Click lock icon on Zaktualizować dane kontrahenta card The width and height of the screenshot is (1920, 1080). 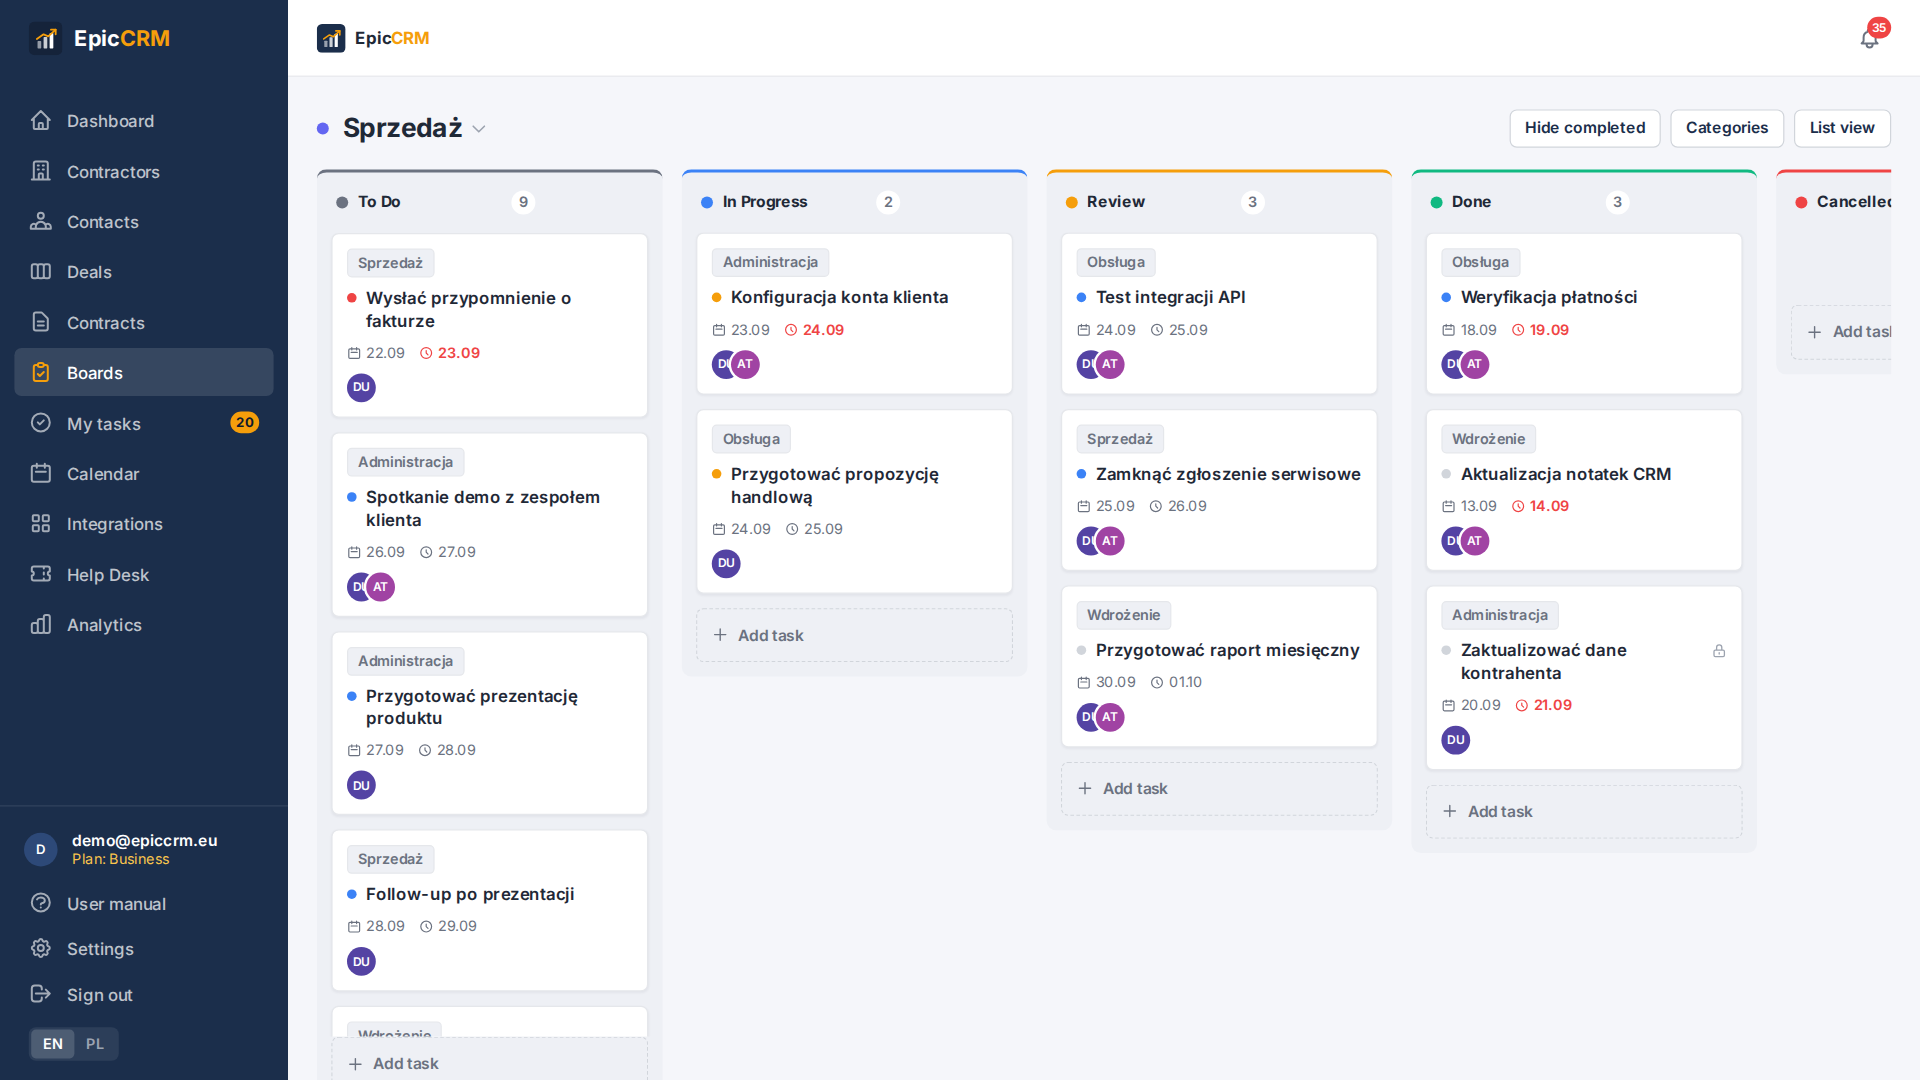tap(1719, 651)
